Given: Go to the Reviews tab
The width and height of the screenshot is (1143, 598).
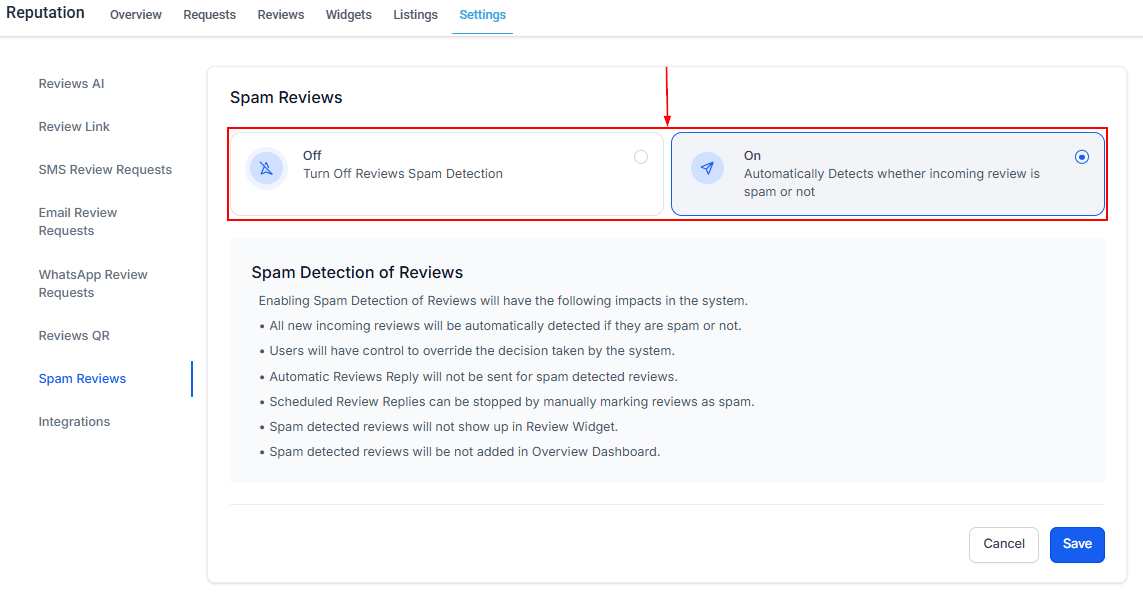Looking at the screenshot, I should 281,15.
